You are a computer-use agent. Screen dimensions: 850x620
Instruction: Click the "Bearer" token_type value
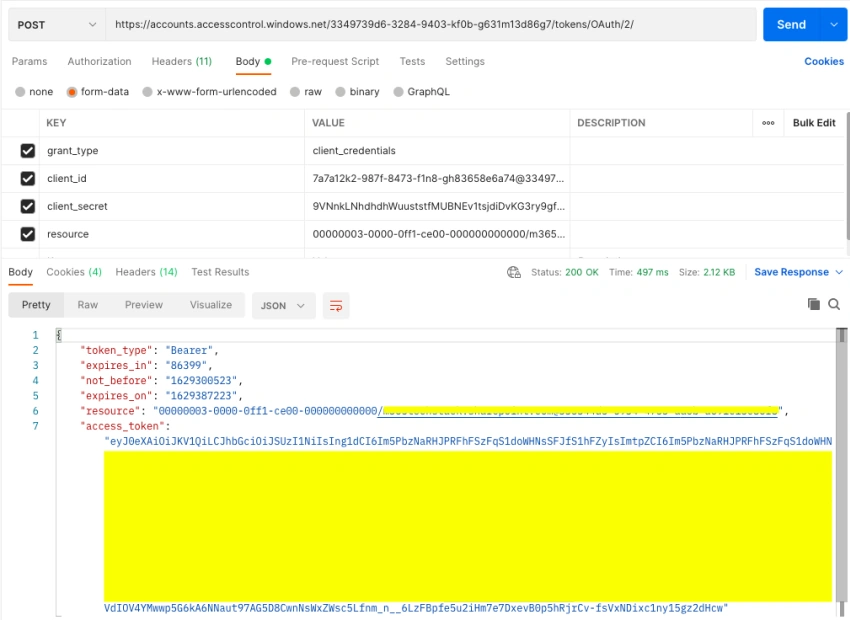pos(188,351)
